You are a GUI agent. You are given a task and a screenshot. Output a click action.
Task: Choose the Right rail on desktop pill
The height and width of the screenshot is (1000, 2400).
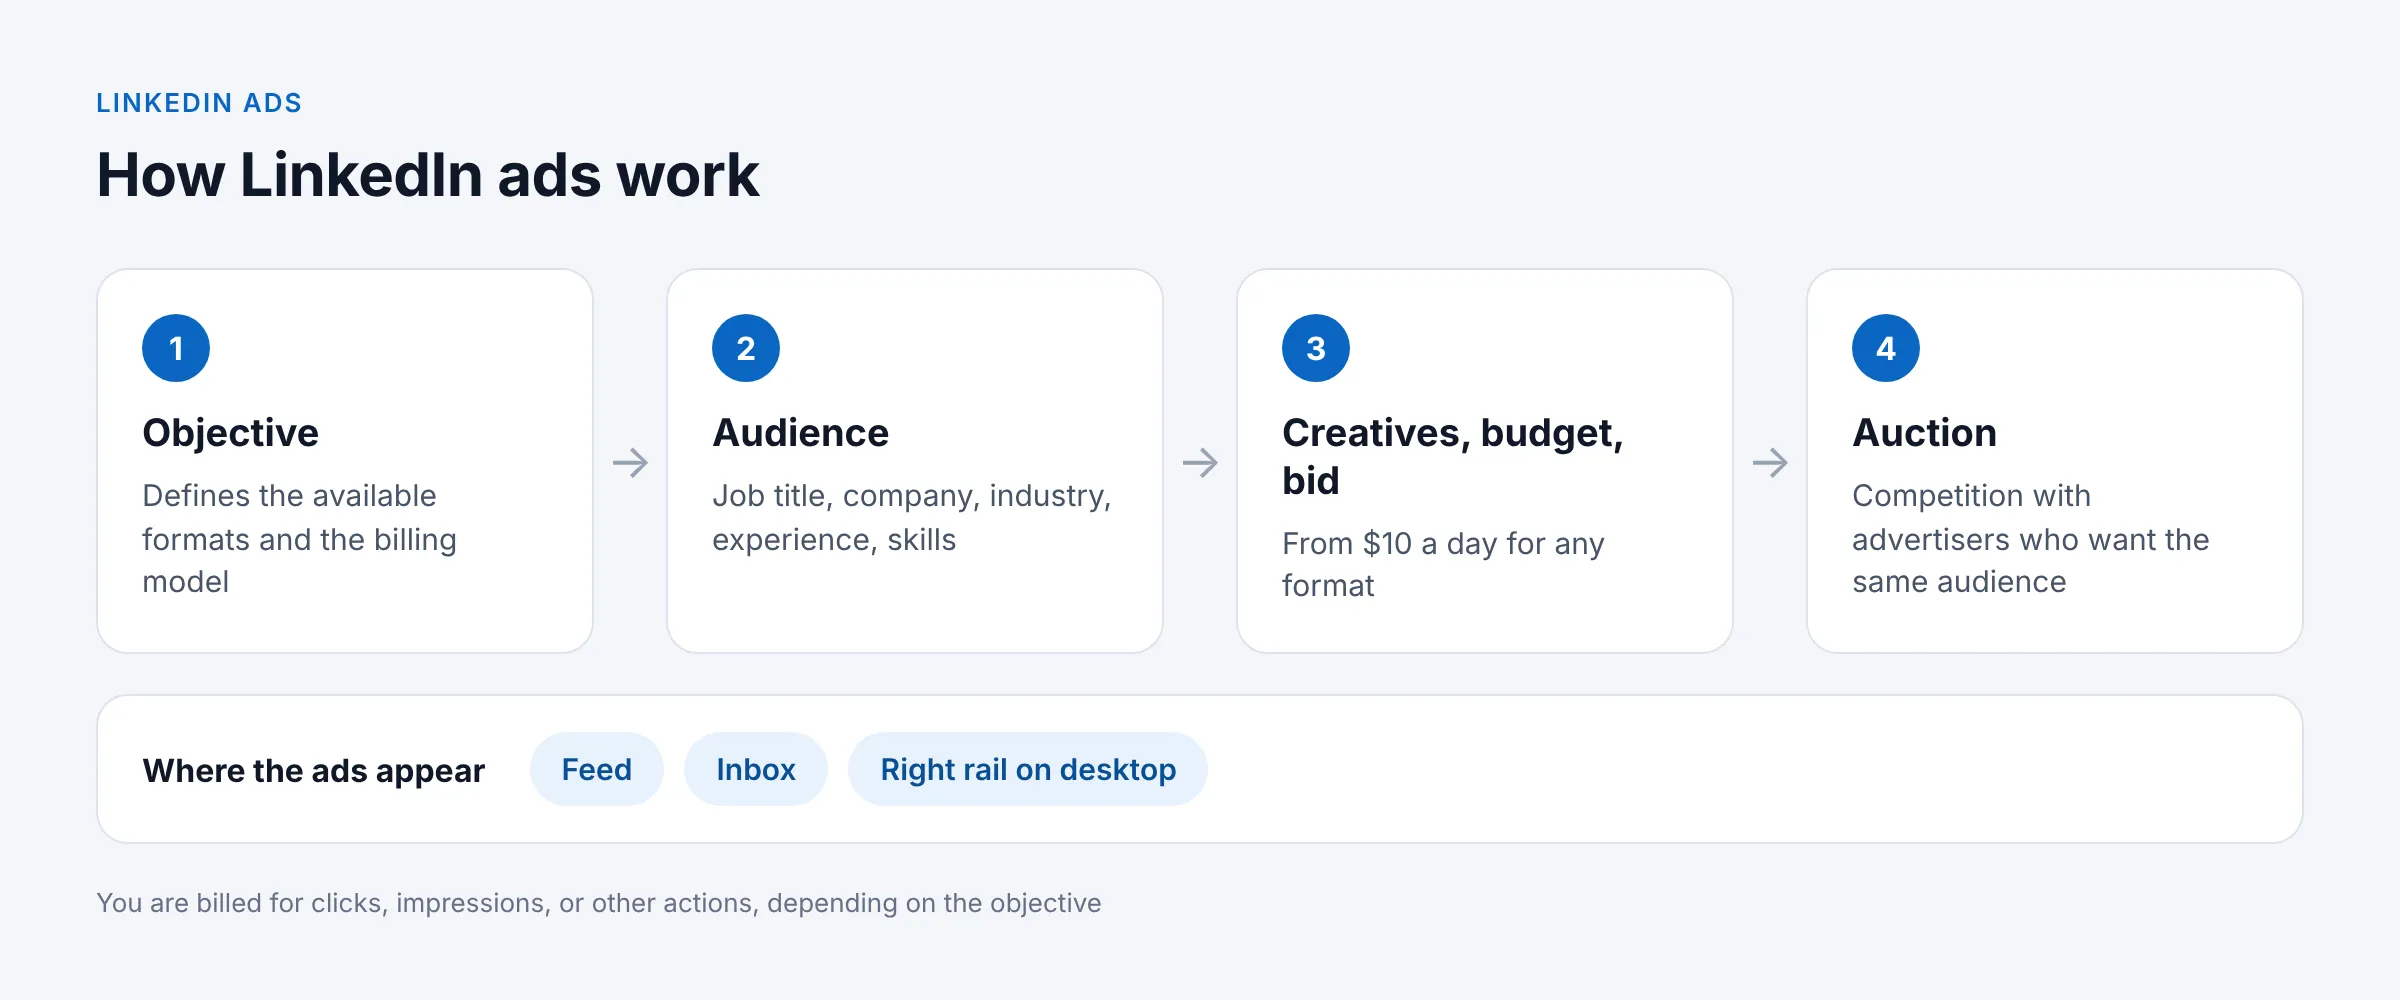pos(1027,769)
